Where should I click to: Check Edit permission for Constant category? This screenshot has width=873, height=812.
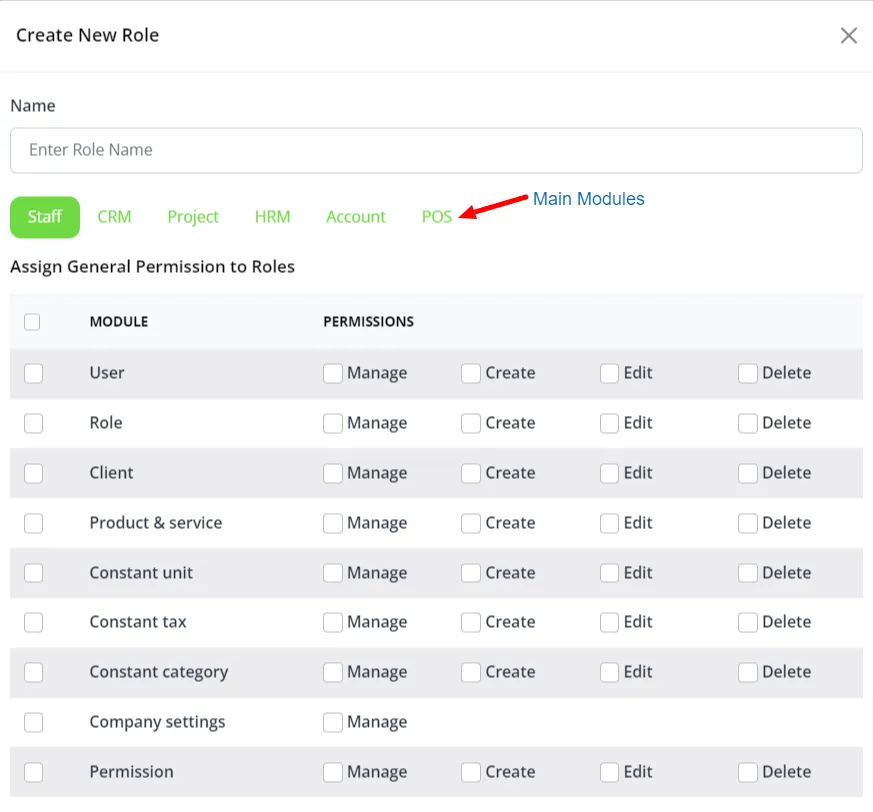tap(609, 672)
